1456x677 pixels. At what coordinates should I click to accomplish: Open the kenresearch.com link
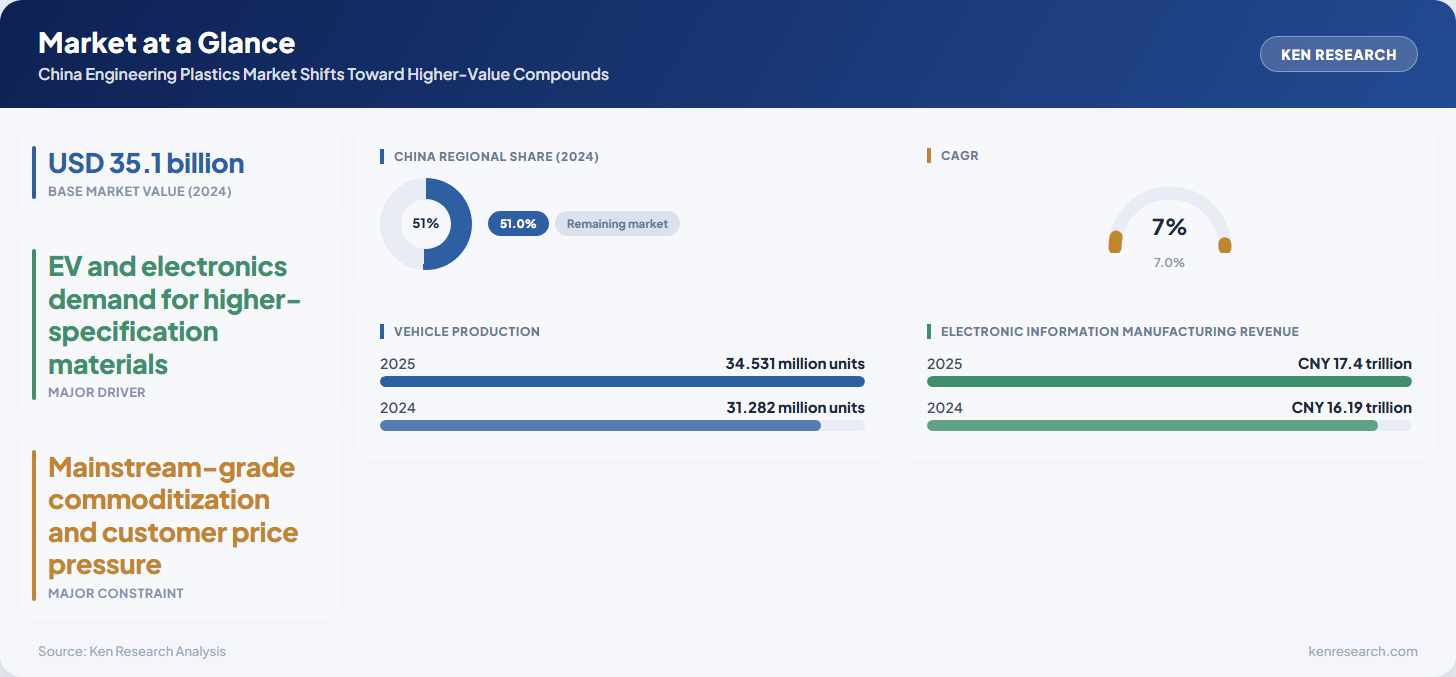pos(1363,651)
